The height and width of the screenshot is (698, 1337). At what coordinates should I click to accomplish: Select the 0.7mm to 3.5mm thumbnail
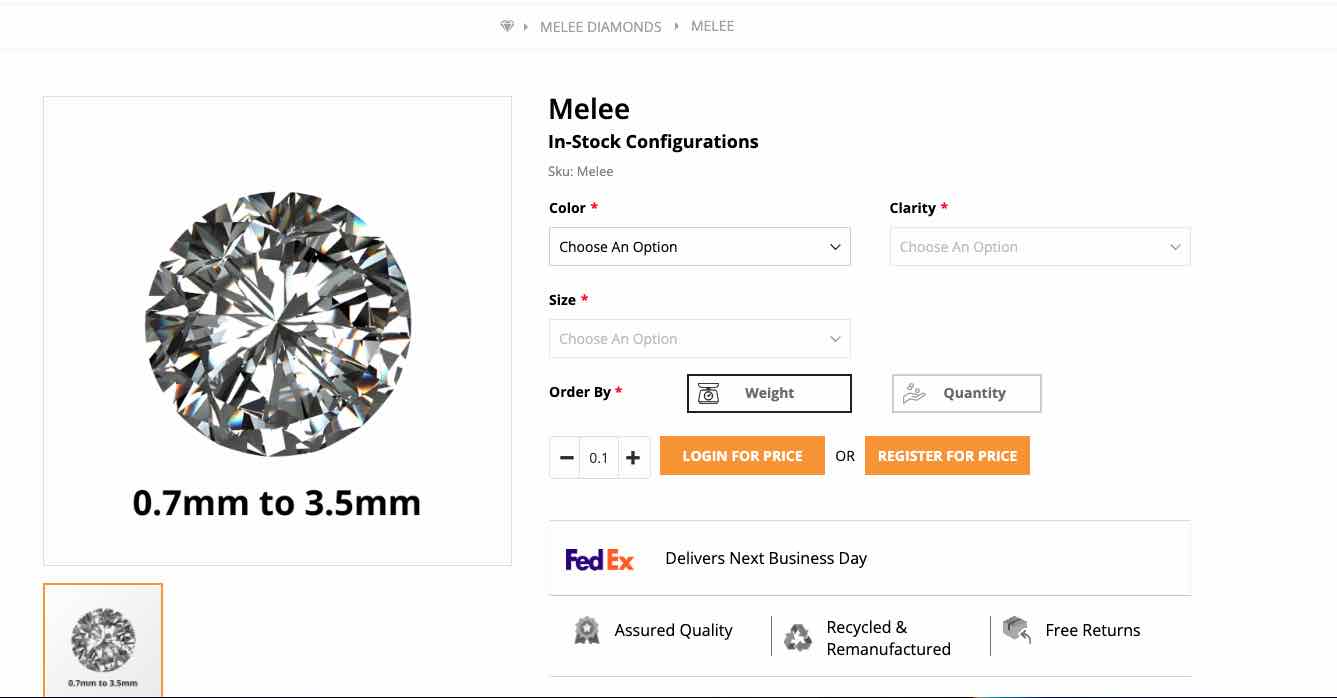click(103, 640)
